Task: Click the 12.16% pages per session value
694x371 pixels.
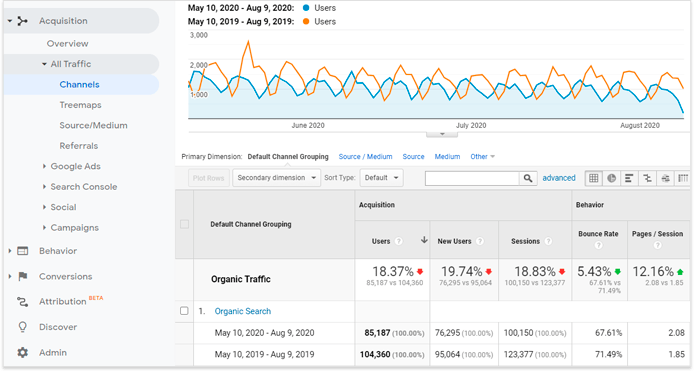Action: [x=653, y=271]
